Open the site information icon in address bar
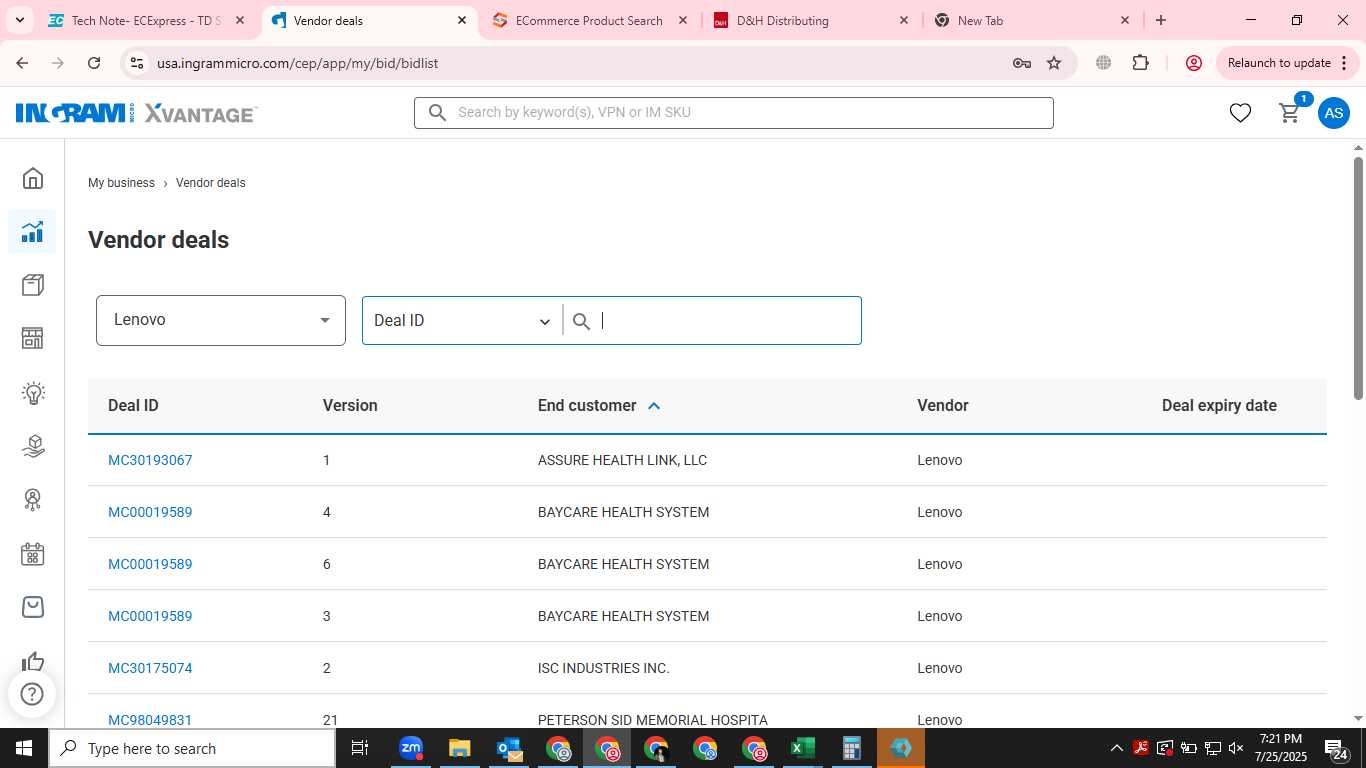Viewport: 1366px width, 768px height. pos(137,63)
